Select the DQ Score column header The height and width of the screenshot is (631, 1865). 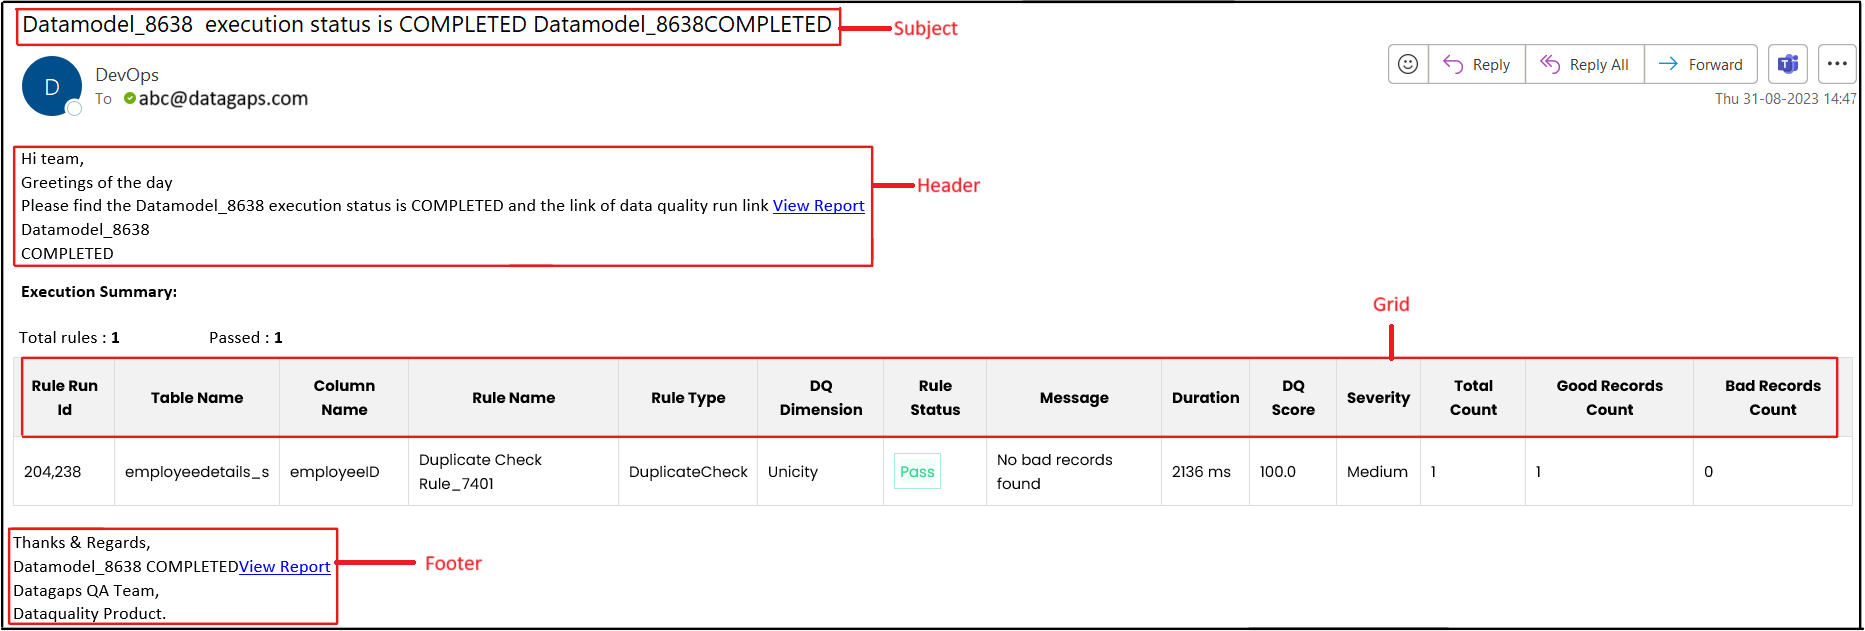click(x=1293, y=397)
